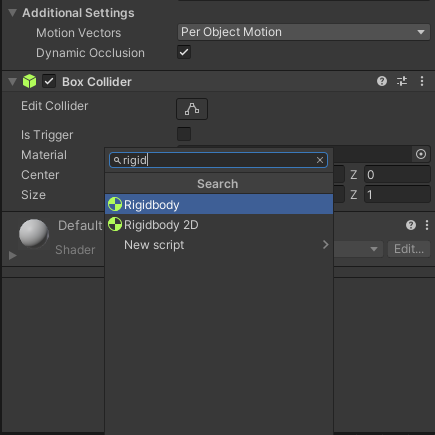Select Rigidbody 2D from results

pos(219,225)
